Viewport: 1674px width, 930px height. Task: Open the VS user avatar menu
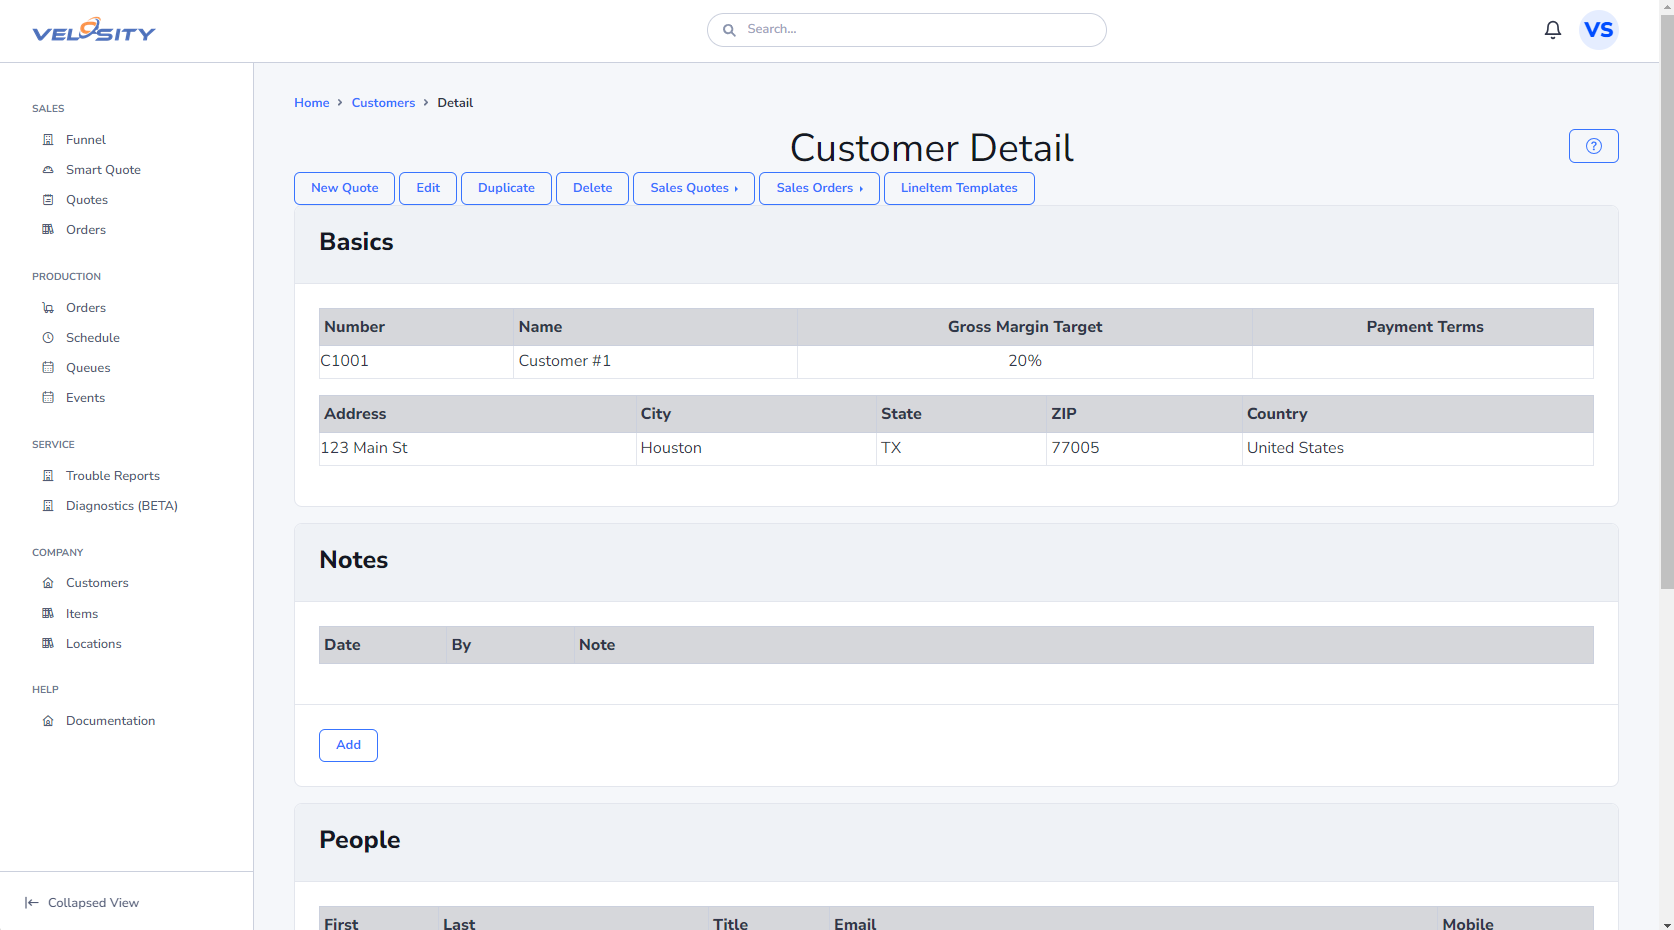[x=1598, y=30]
